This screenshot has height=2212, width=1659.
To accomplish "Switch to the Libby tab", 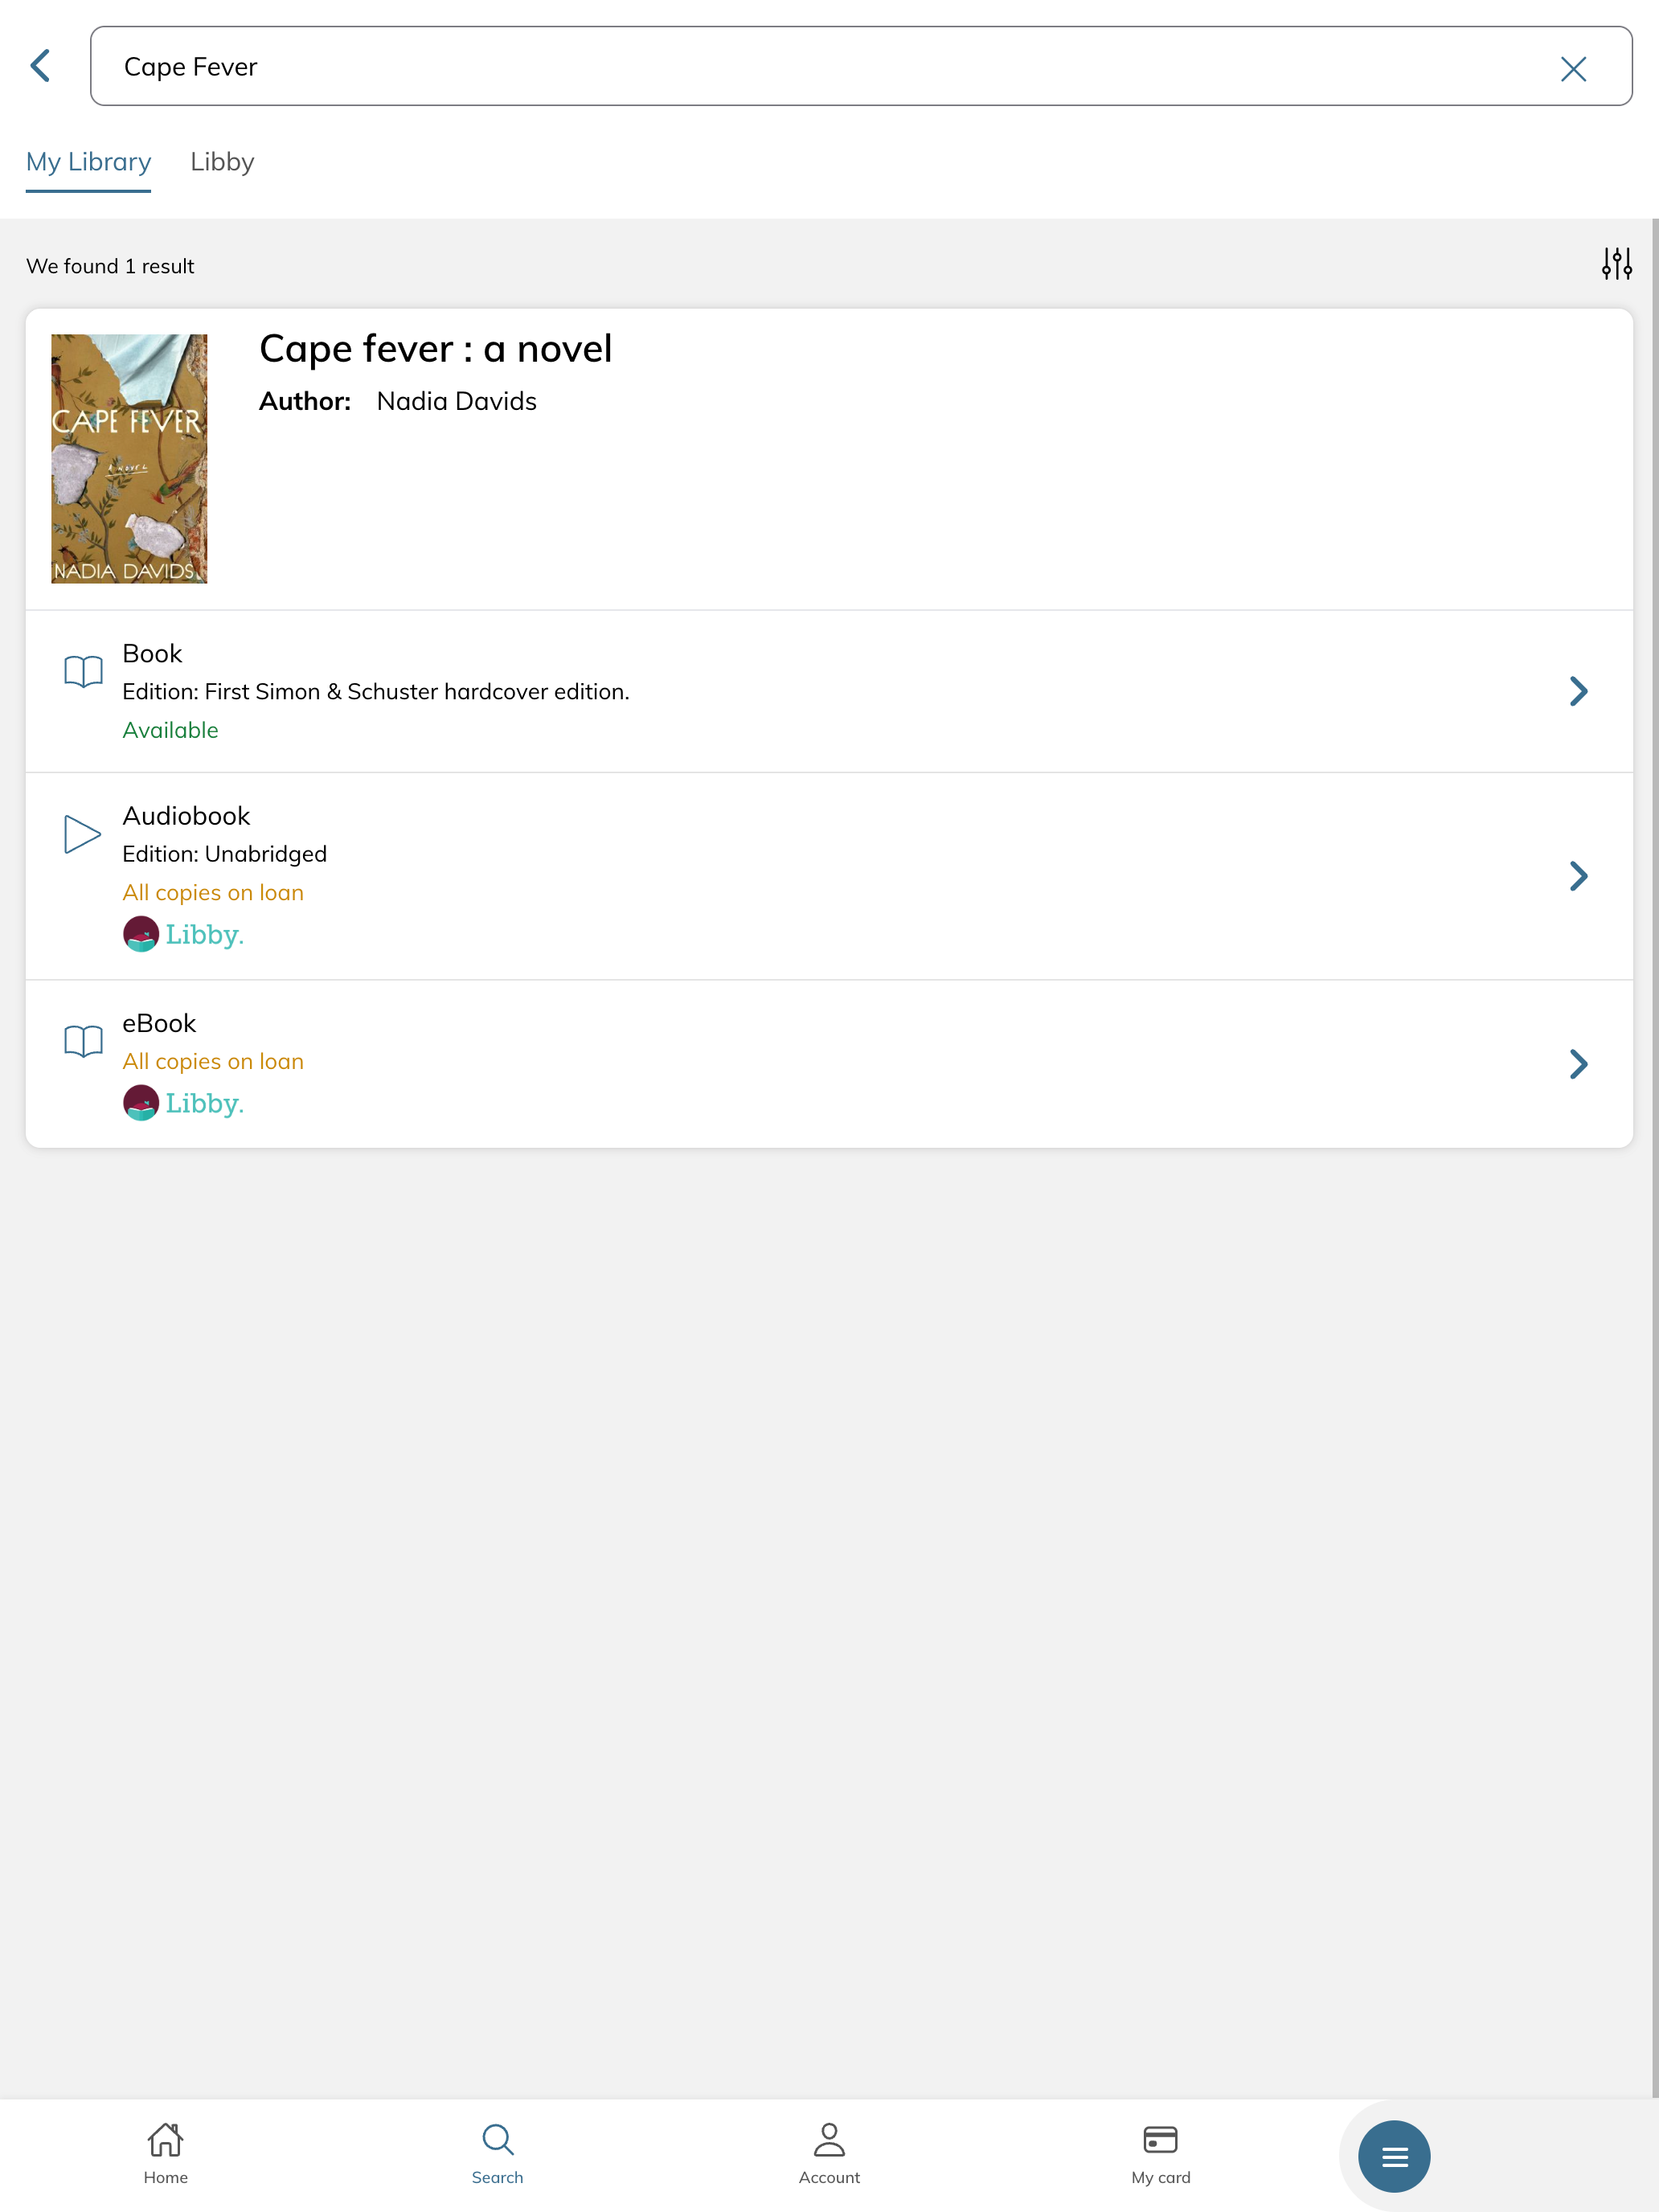I will coord(222,162).
